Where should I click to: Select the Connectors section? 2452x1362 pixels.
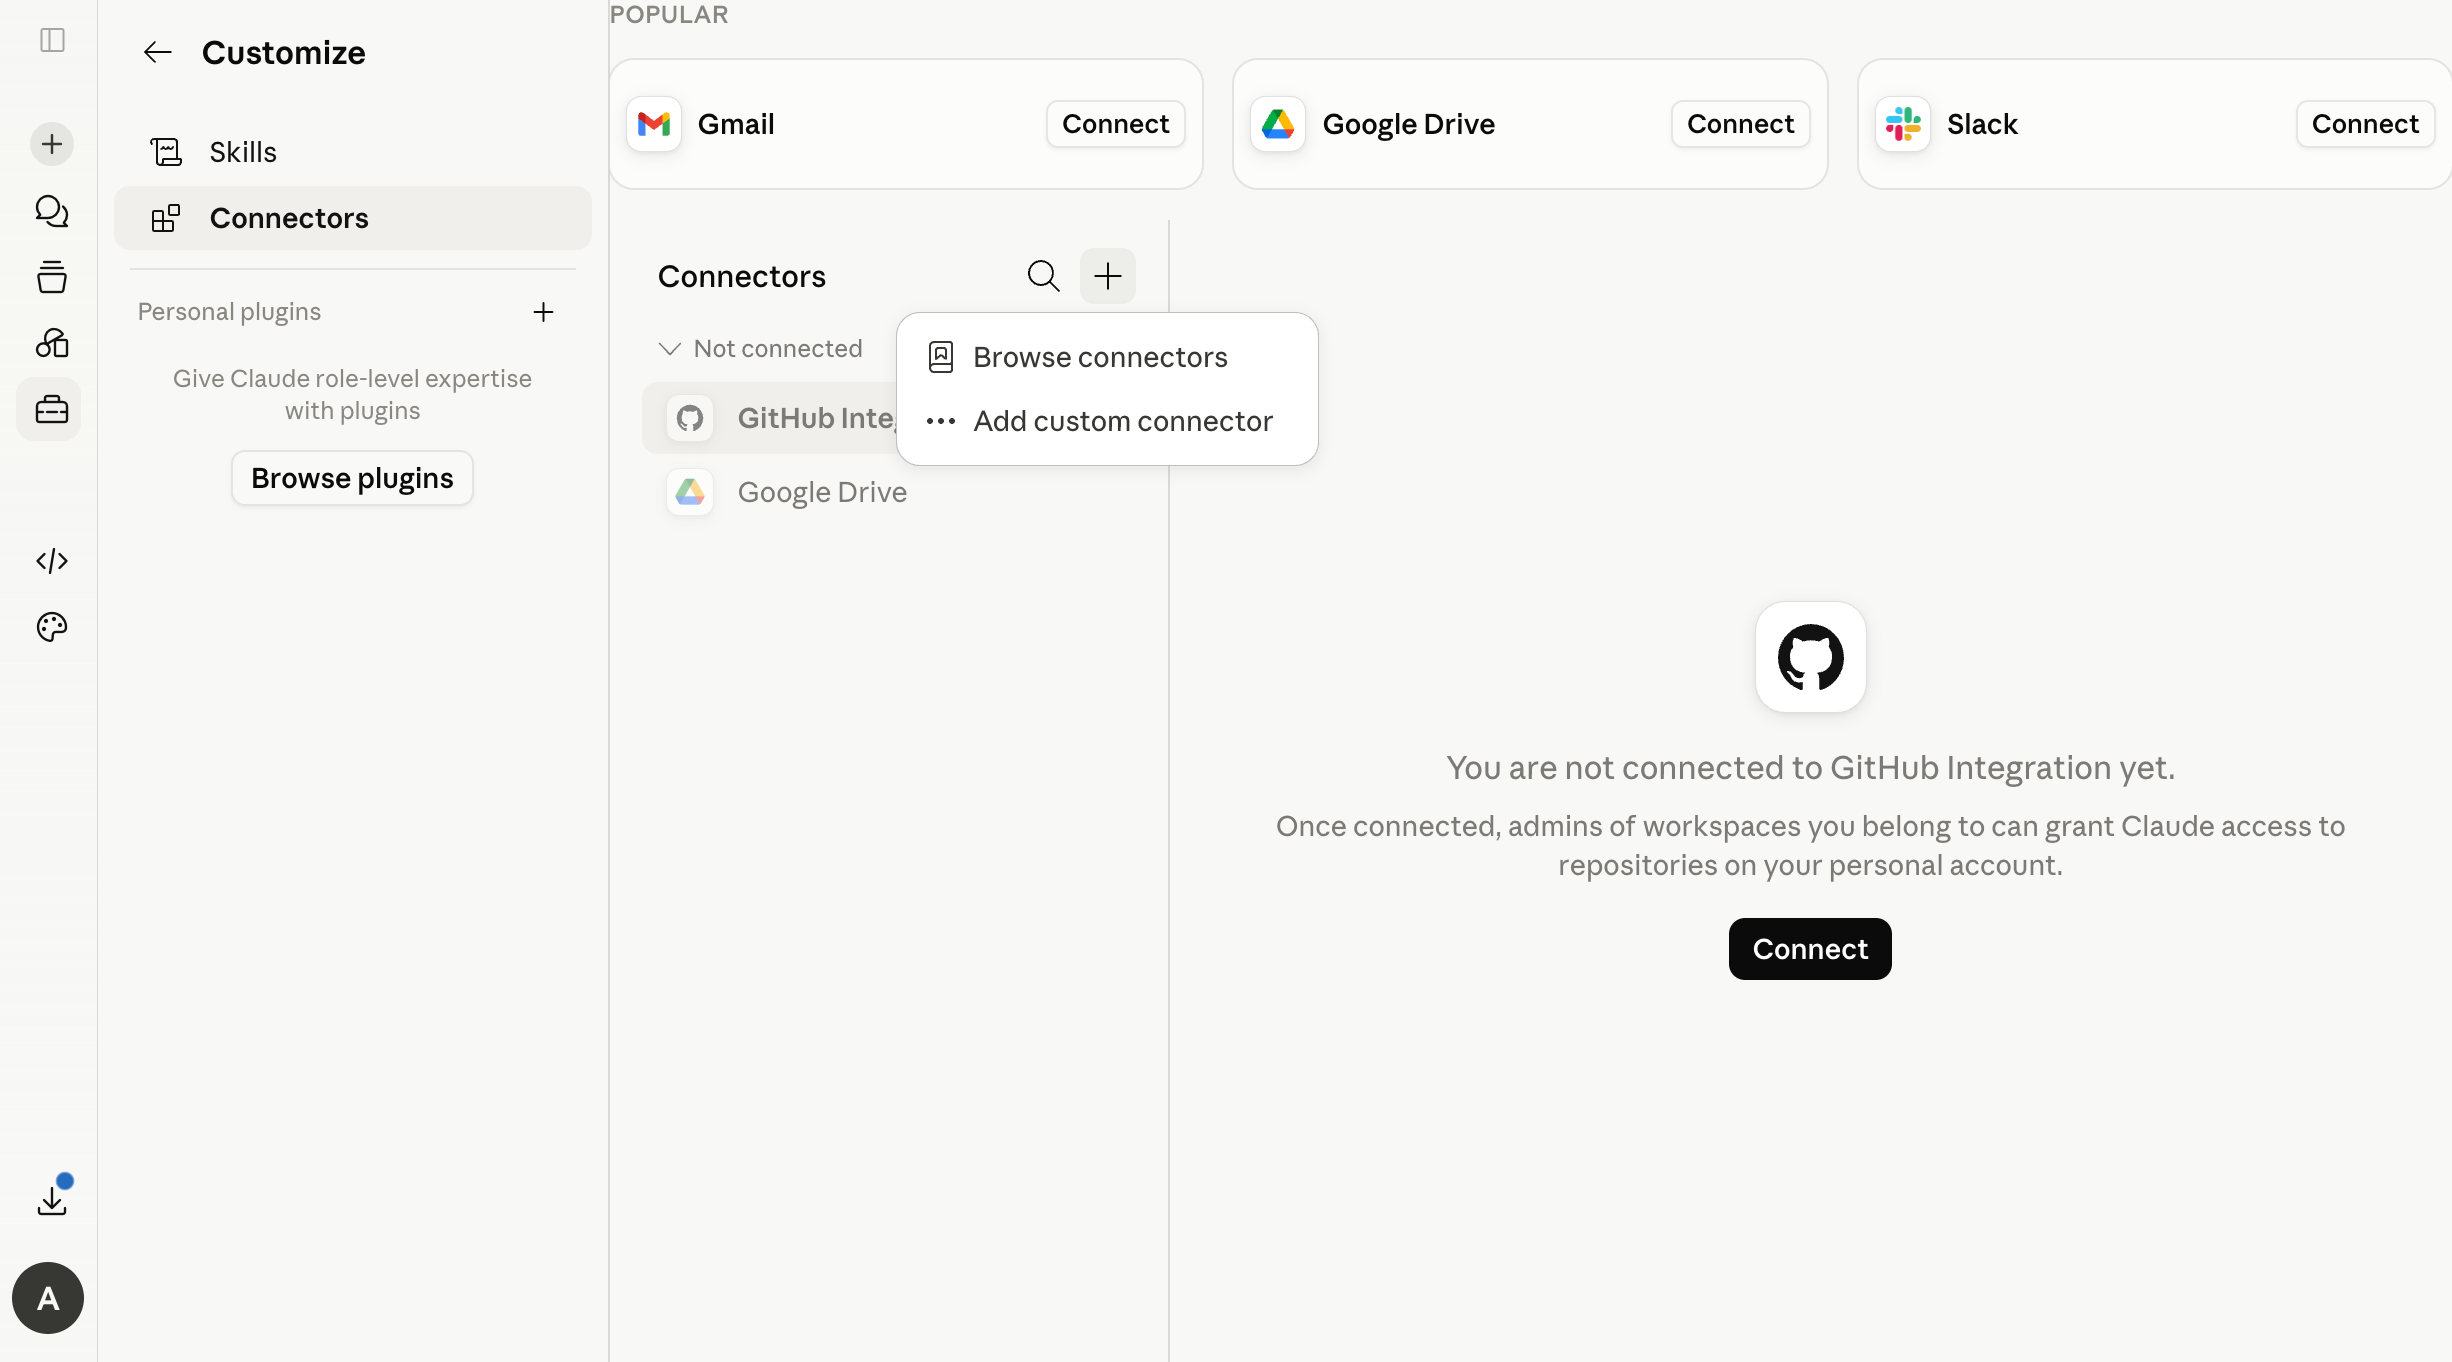pyautogui.click(x=353, y=218)
